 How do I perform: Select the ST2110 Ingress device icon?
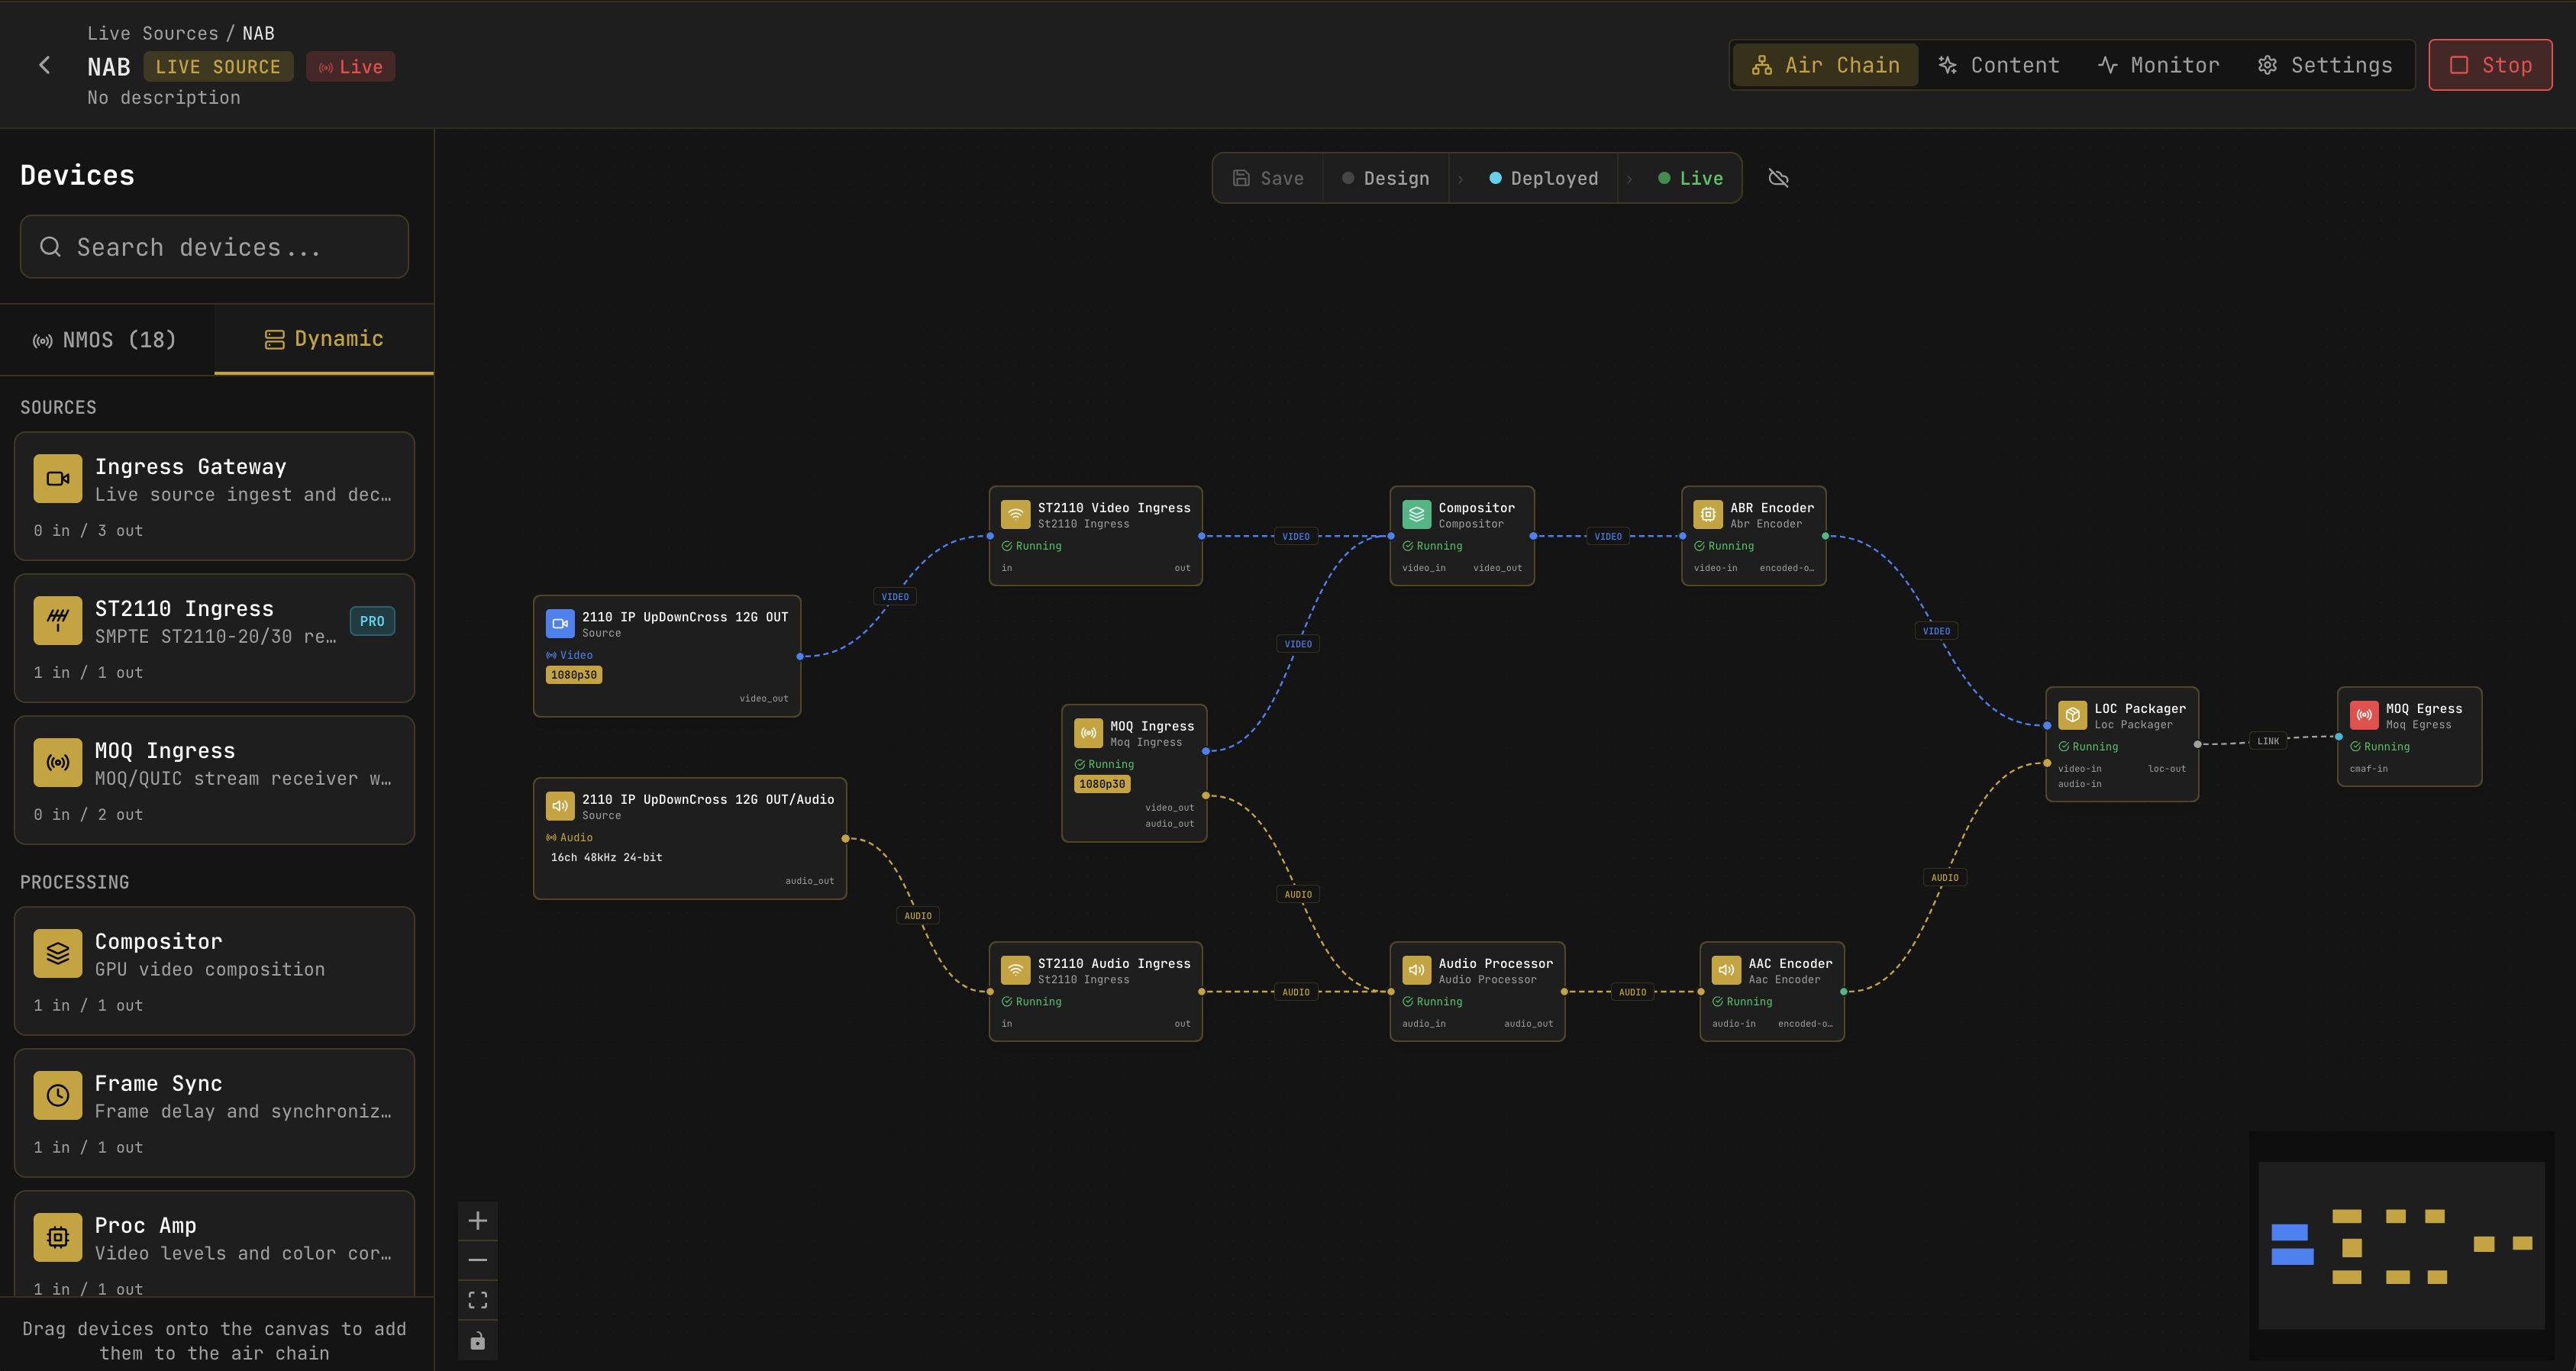pos(57,620)
